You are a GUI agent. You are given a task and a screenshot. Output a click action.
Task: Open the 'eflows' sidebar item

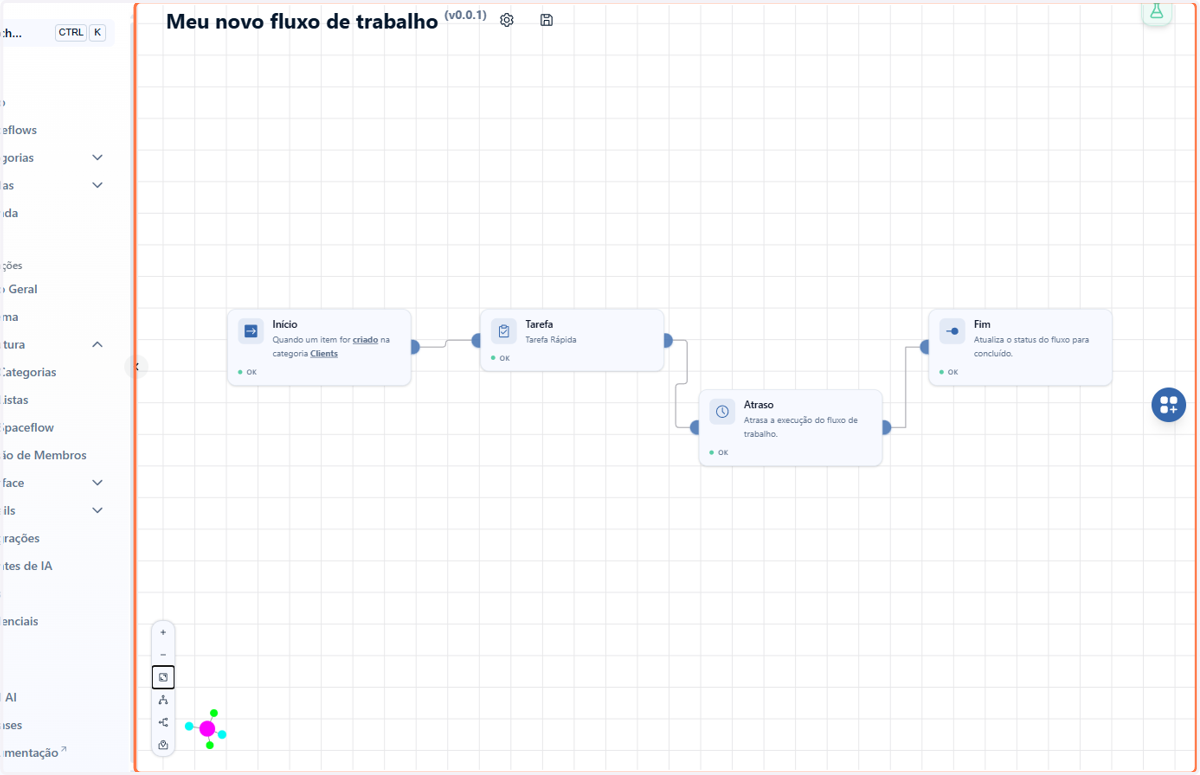pos(19,130)
